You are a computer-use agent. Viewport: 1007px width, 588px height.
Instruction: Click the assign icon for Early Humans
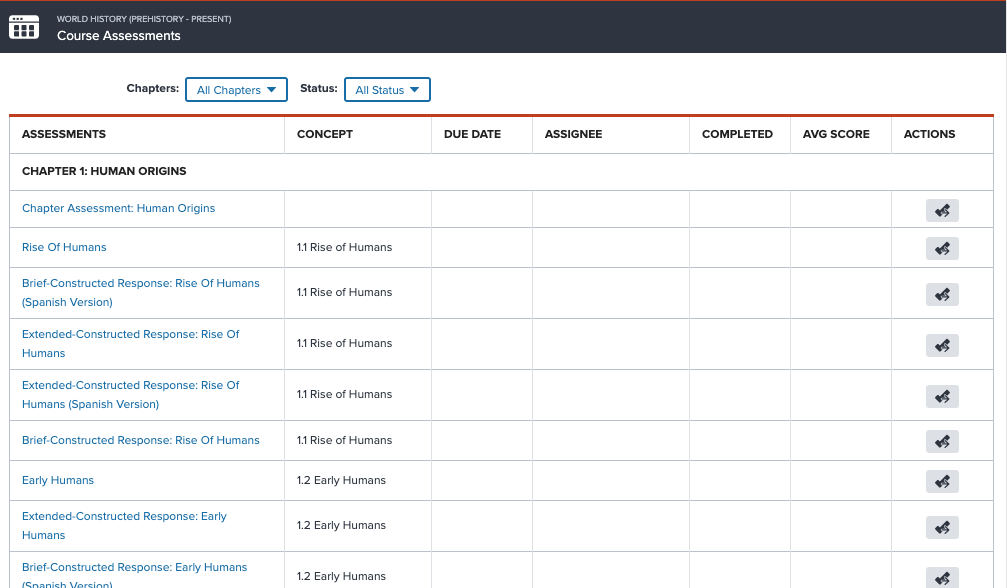941,481
